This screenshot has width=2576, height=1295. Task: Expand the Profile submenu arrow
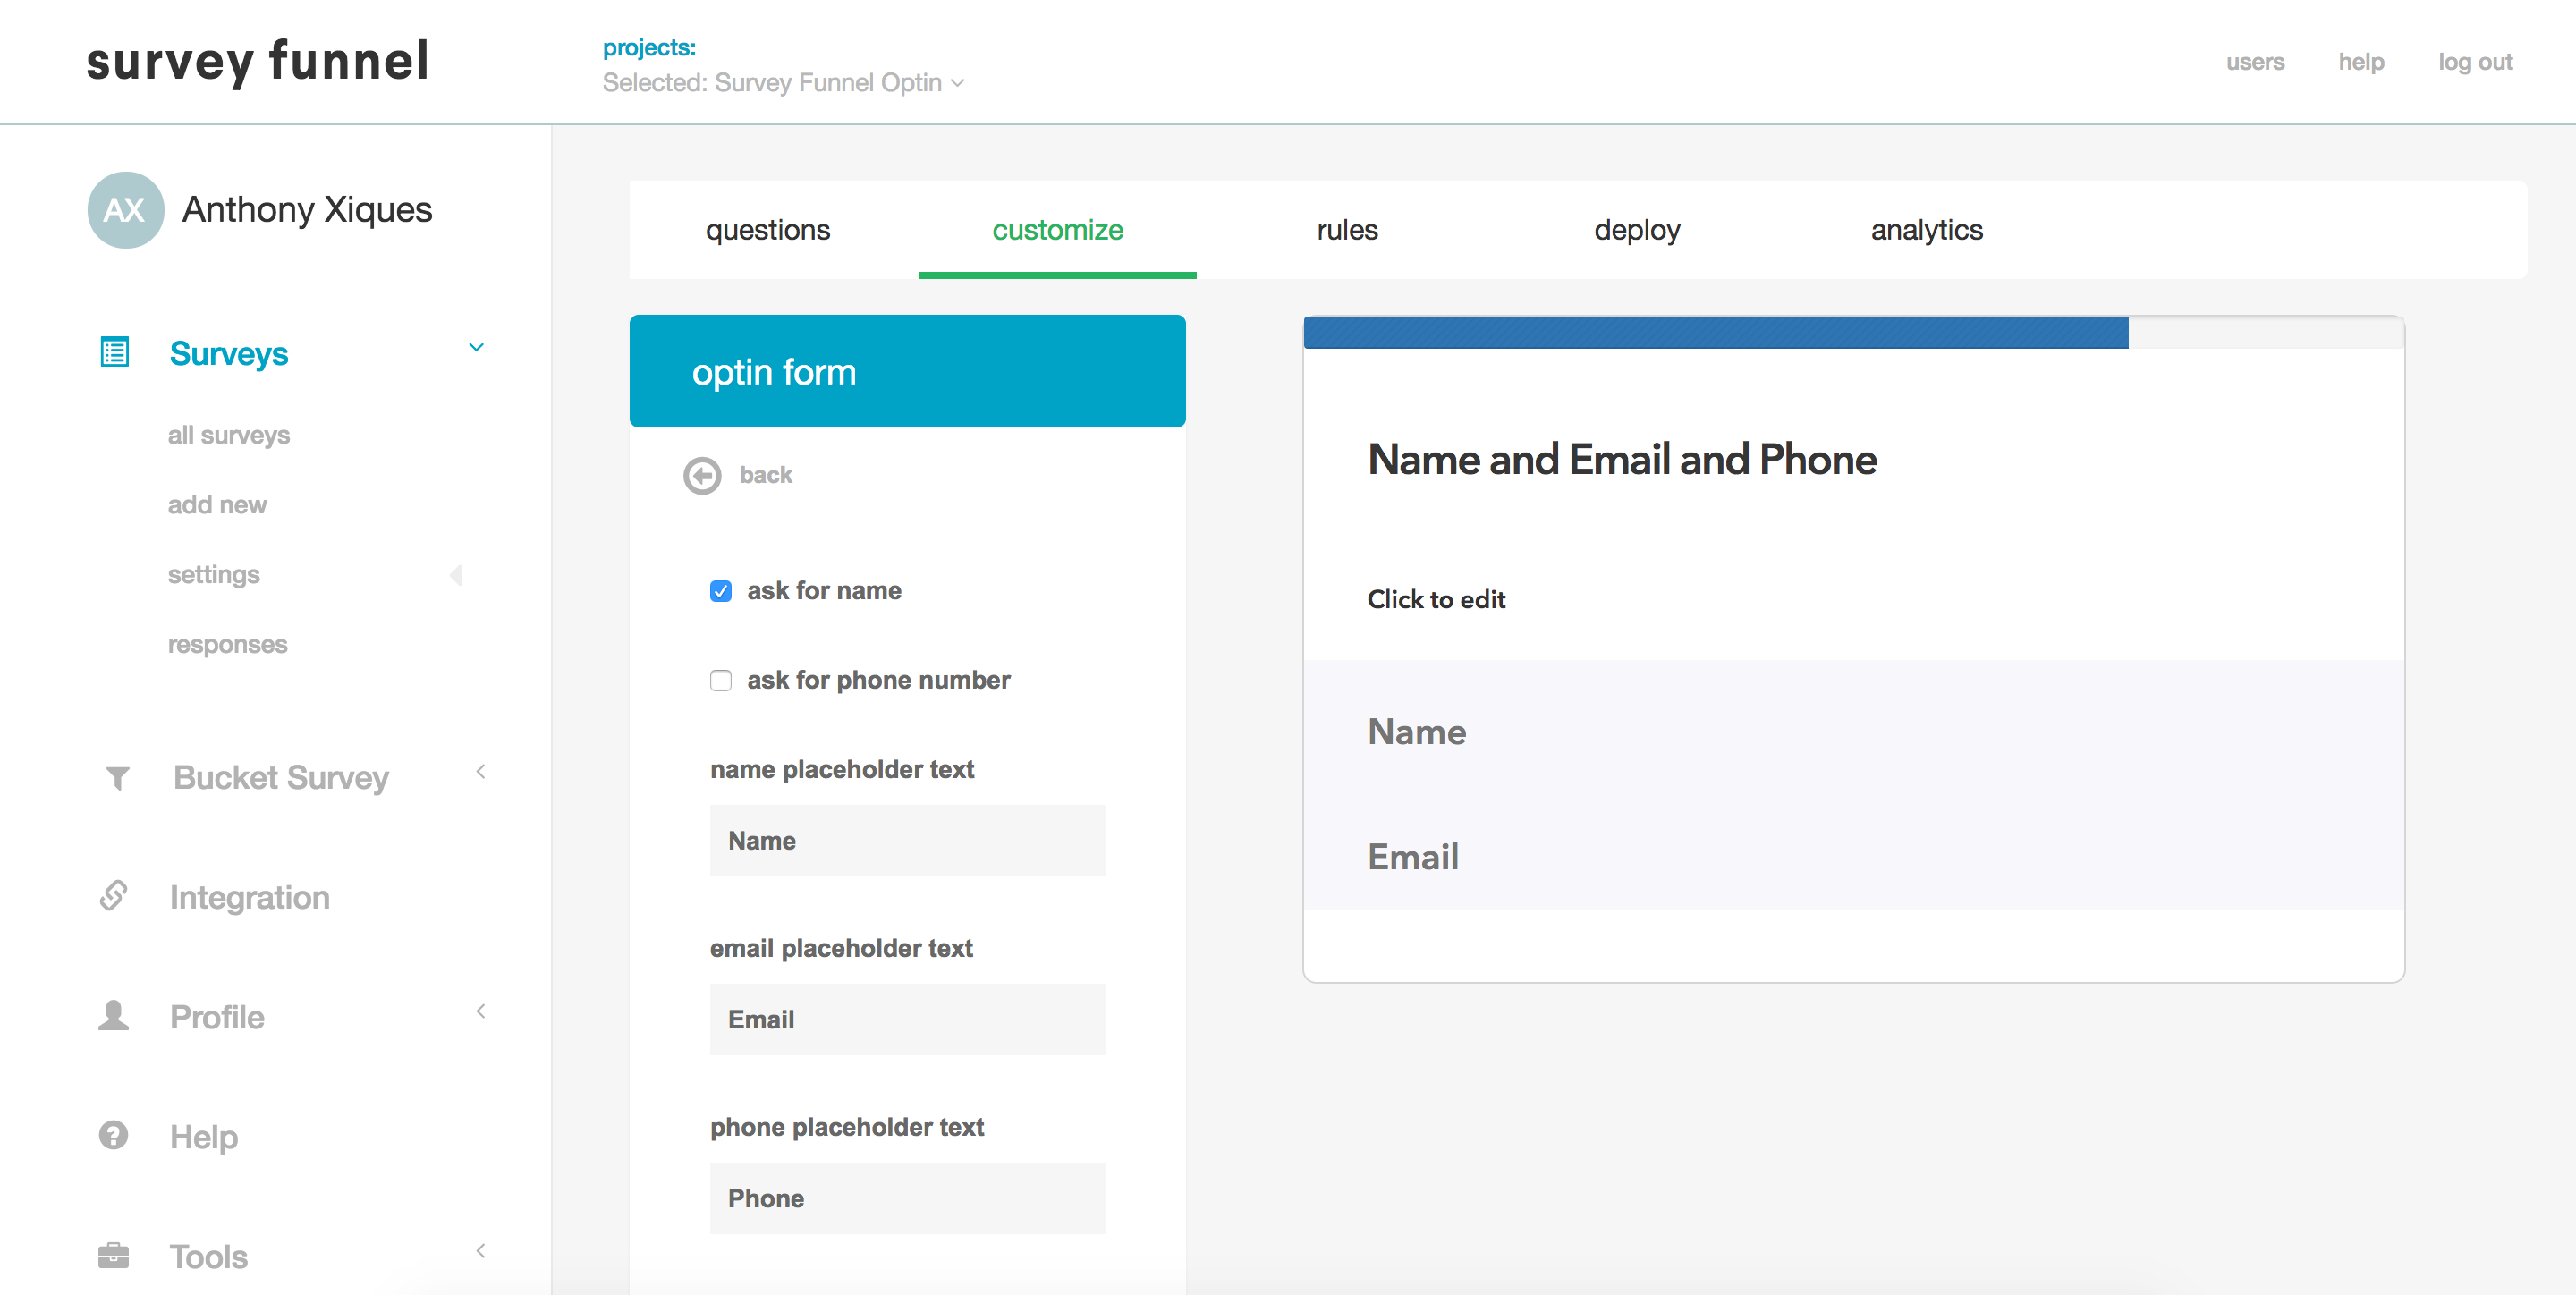pyautogui.click(x=481, y=1011)
